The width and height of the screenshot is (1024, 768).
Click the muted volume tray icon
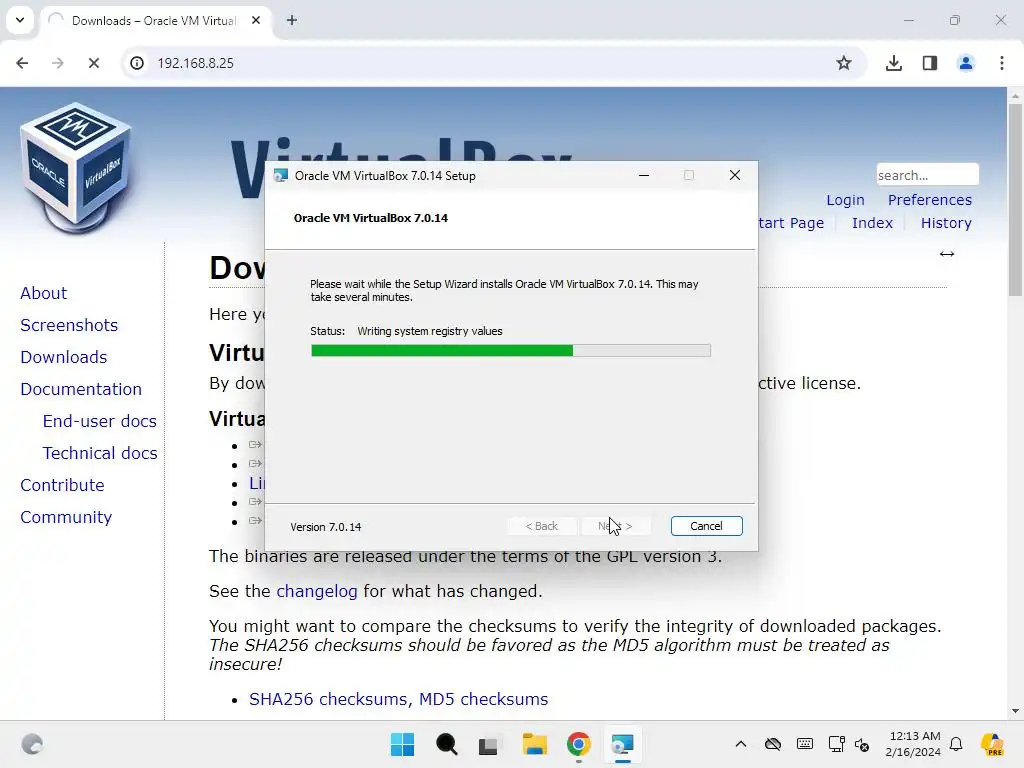click(862, 745)
